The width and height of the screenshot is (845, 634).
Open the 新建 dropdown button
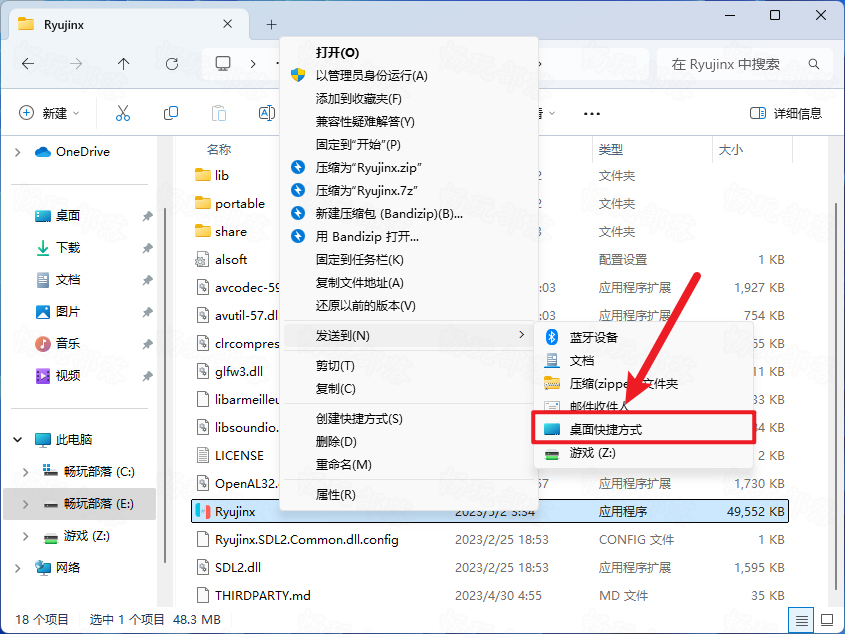click(49, 113)
